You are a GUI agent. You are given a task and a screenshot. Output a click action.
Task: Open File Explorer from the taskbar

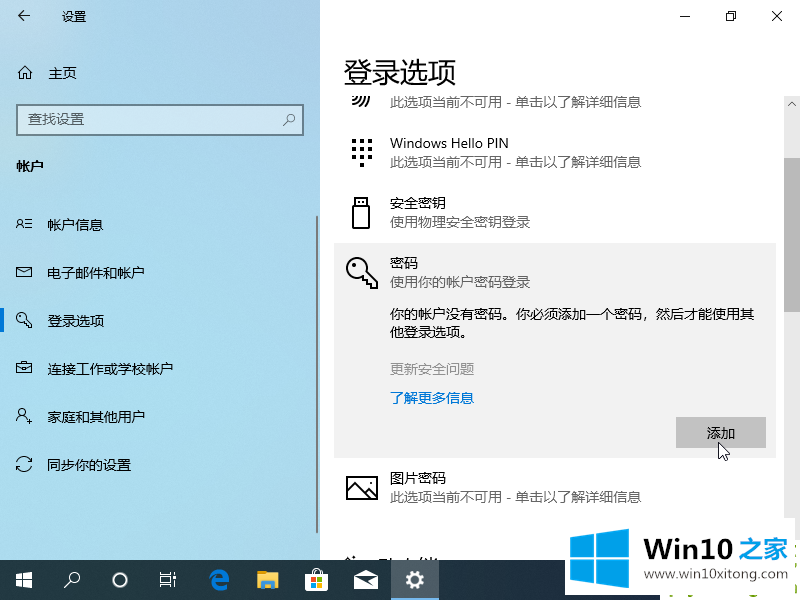(x=267, y=579)
